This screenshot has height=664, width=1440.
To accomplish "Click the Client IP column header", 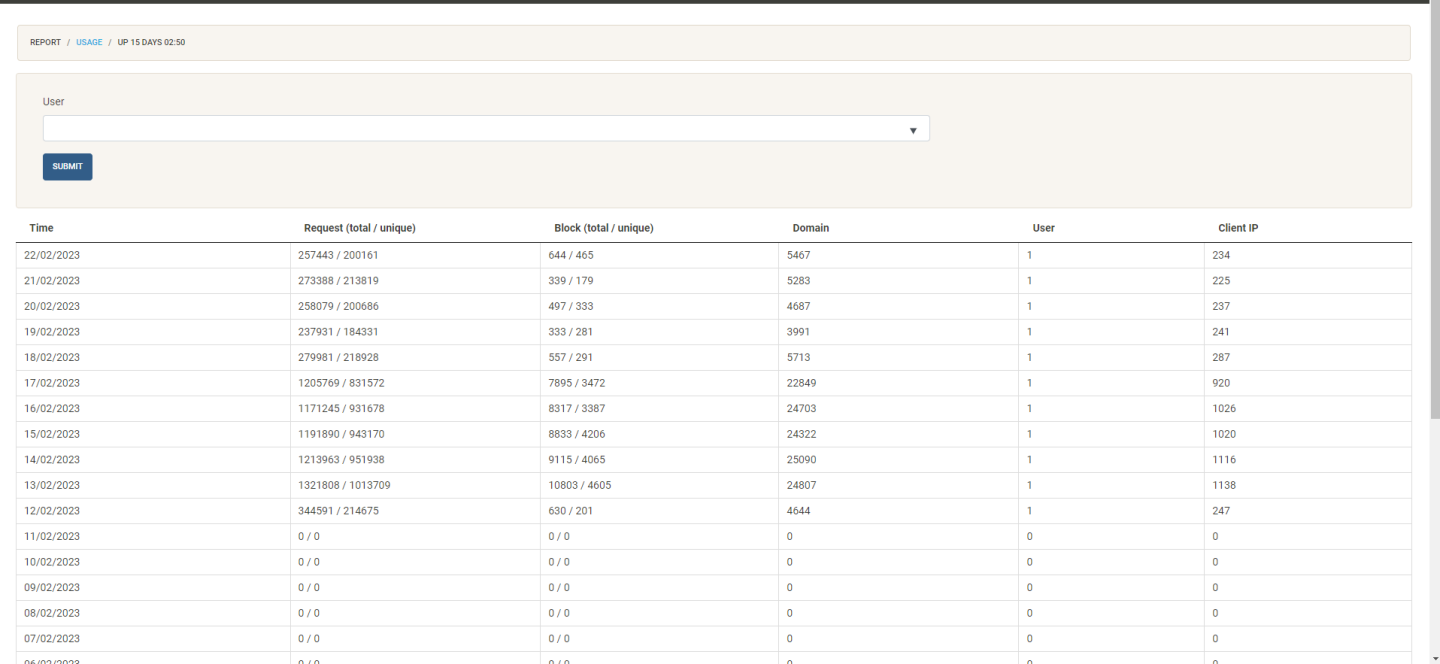I will 1238,229.
